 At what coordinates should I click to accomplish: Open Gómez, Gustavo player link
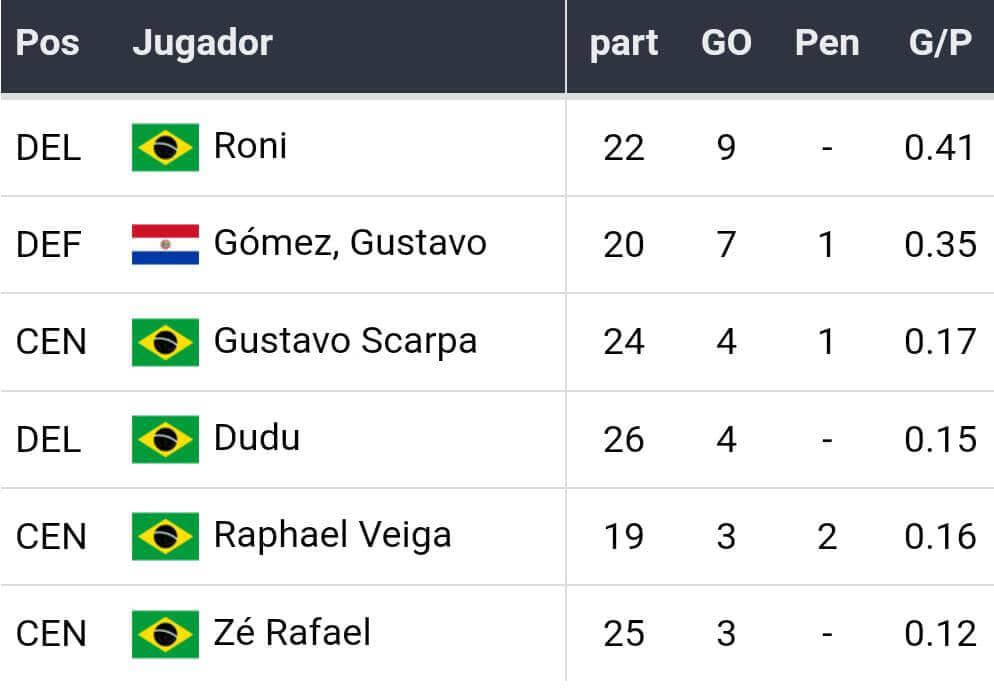(x=350, y=243)
